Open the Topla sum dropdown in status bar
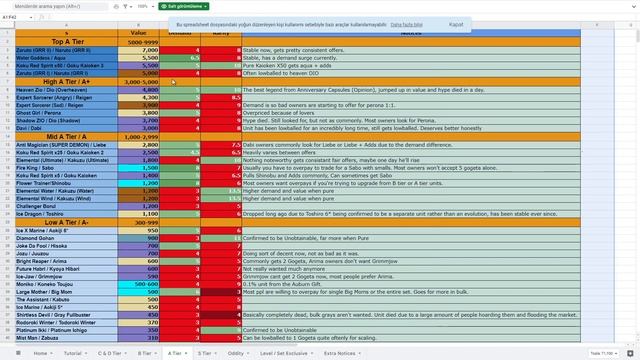Viewport: 640px width, 360px height. point(604,353)
